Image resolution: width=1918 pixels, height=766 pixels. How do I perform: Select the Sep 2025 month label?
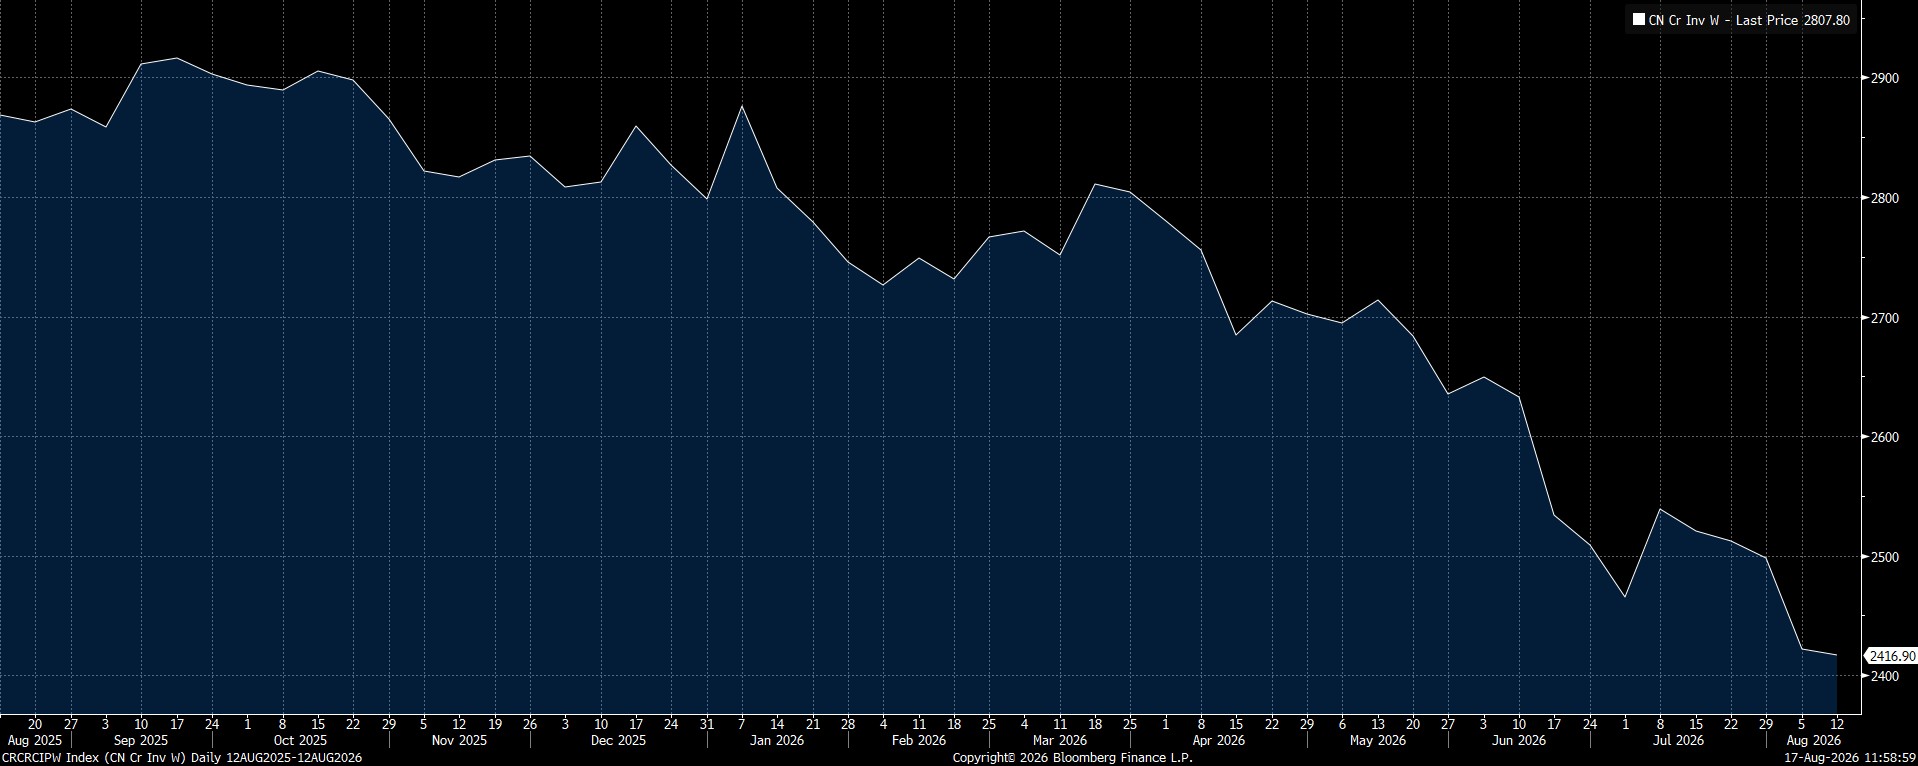coord(141,741)
